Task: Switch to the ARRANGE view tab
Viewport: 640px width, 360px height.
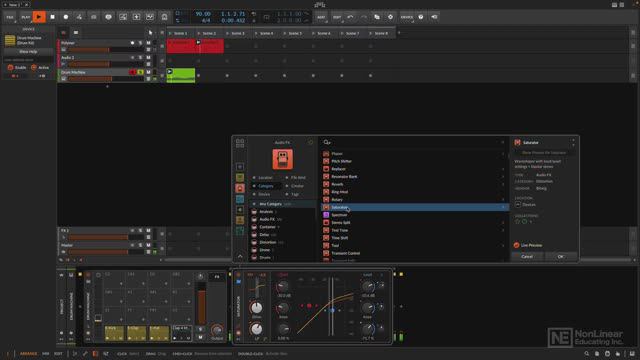Action: point(28,353)
